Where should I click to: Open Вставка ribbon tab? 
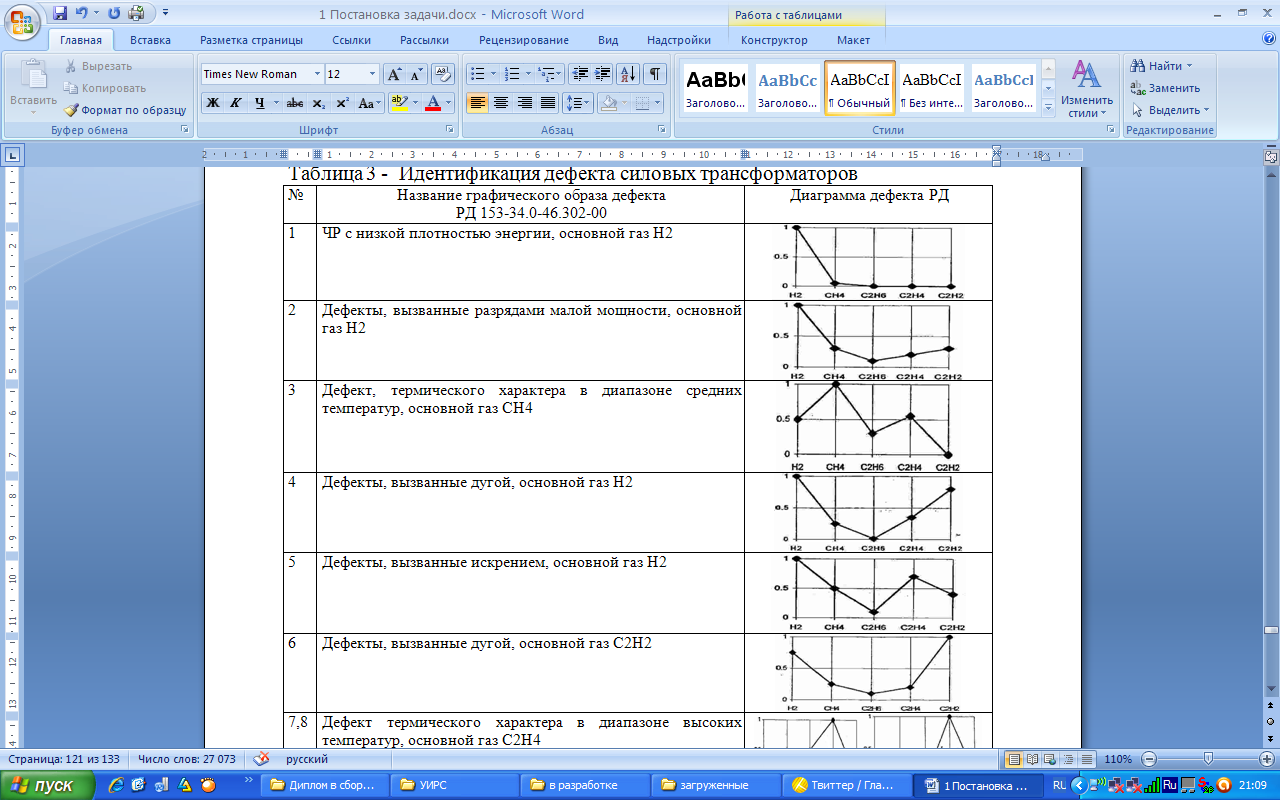pyautogui.click(x=150, y=40)
